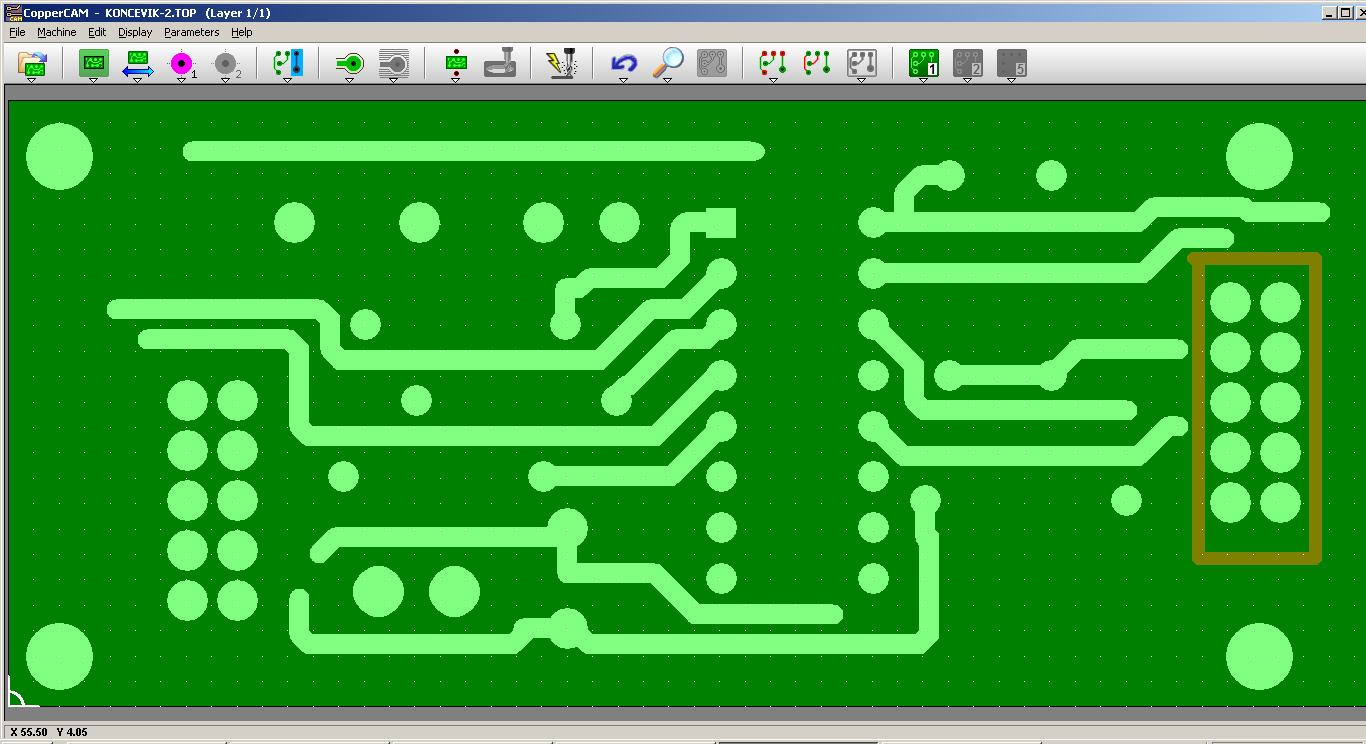Select the green layer 1 icon
This screenshot has height=744, width=1366.
[923, 65]
